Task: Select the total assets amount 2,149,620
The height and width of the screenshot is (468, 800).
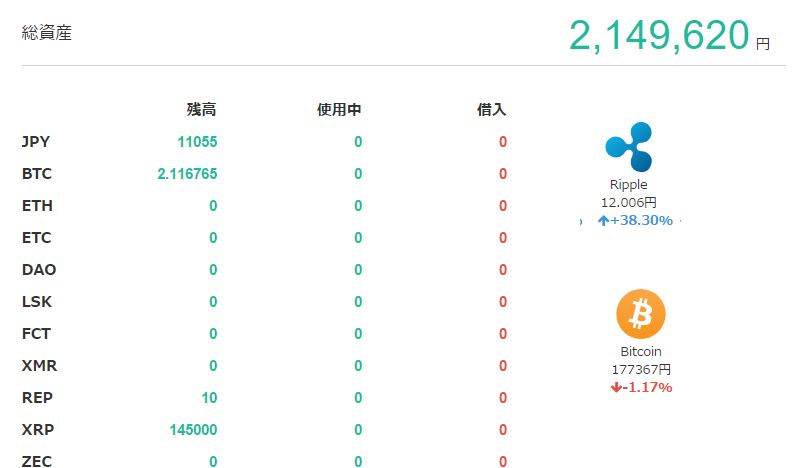Action: [658, 35]
